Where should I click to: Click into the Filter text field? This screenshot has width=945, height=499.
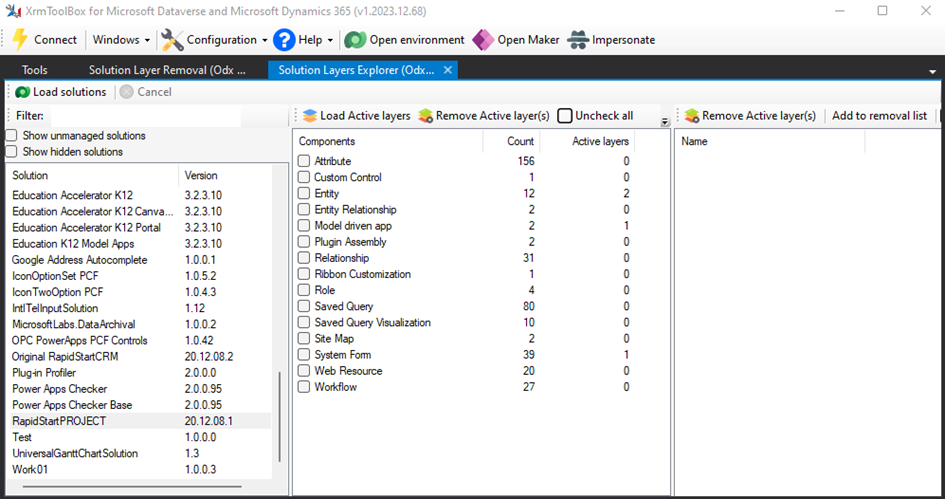click(x=145, y=116)
